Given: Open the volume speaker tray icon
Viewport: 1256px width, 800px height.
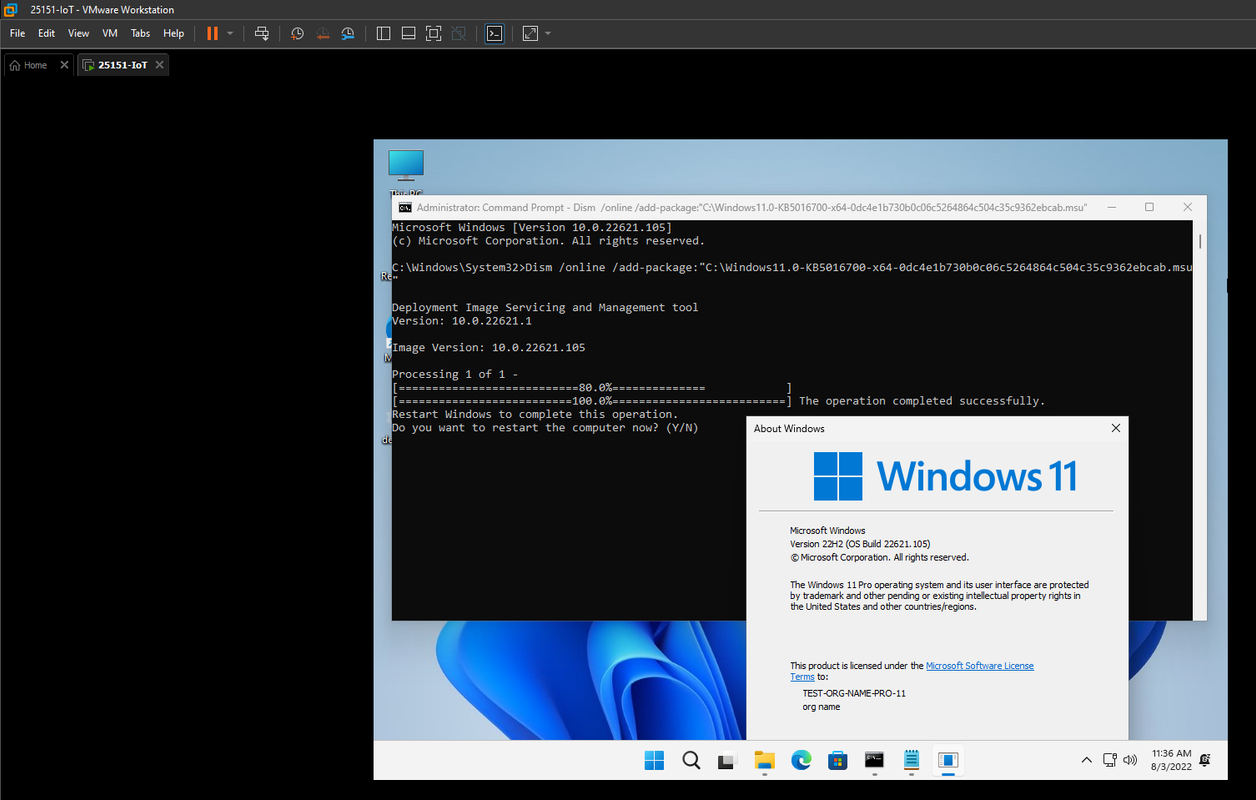Looking at the screenshot, I should [1130, 760].
